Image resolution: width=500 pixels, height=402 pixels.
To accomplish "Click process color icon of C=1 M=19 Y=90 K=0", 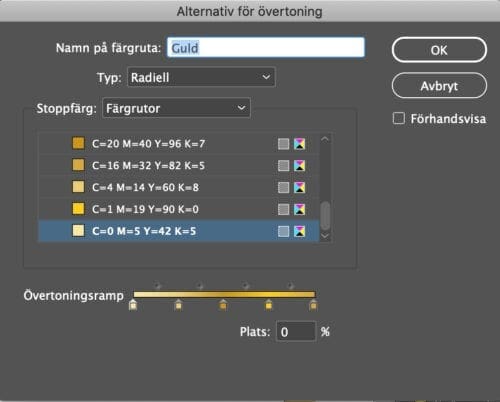I will point(283,209).
